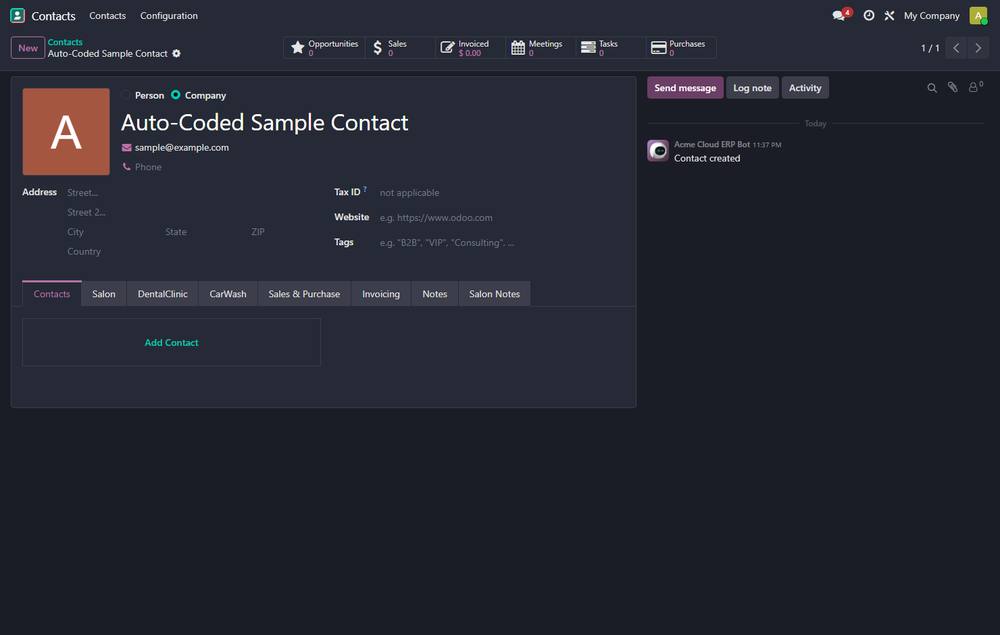Select the Person radio button
This screenshot has width=1000, height=635.
coord(126,95)
